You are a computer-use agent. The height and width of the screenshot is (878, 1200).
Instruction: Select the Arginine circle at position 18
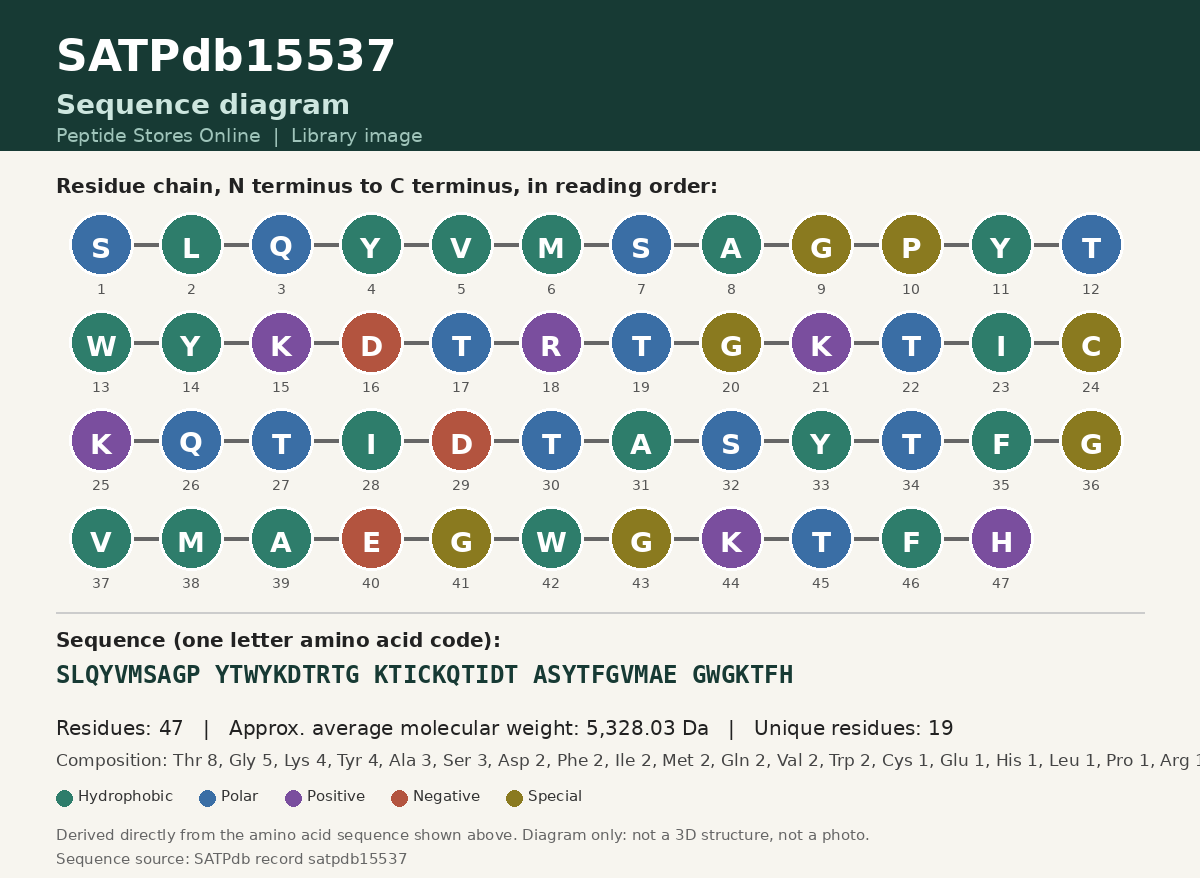[551, 342]
